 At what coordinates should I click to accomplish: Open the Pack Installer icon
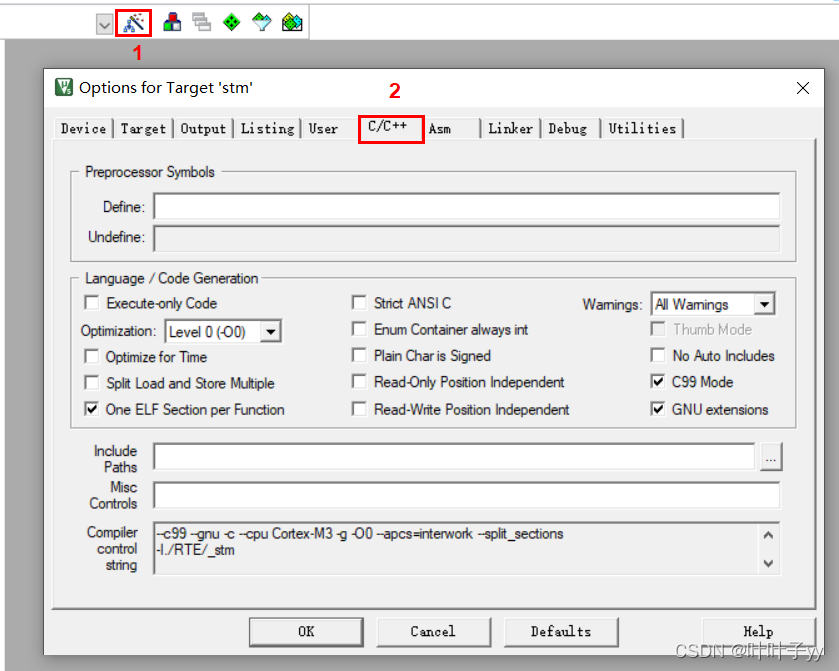point(292,22)
